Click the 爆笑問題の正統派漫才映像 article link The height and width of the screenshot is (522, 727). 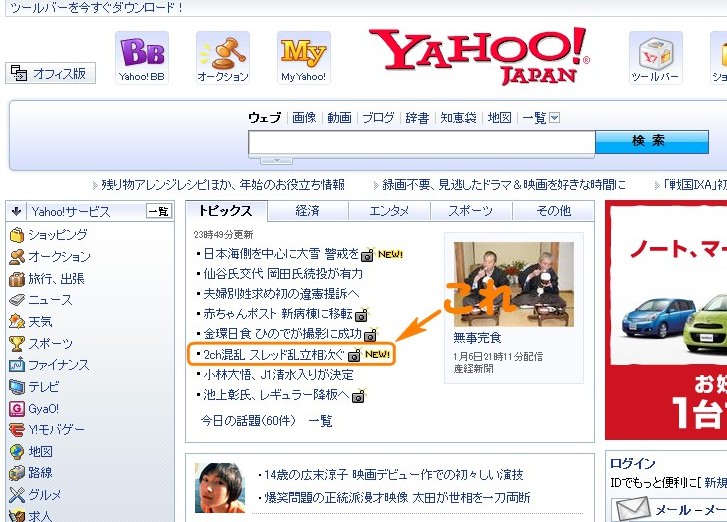pyautogui.click(x=397, y=498)
